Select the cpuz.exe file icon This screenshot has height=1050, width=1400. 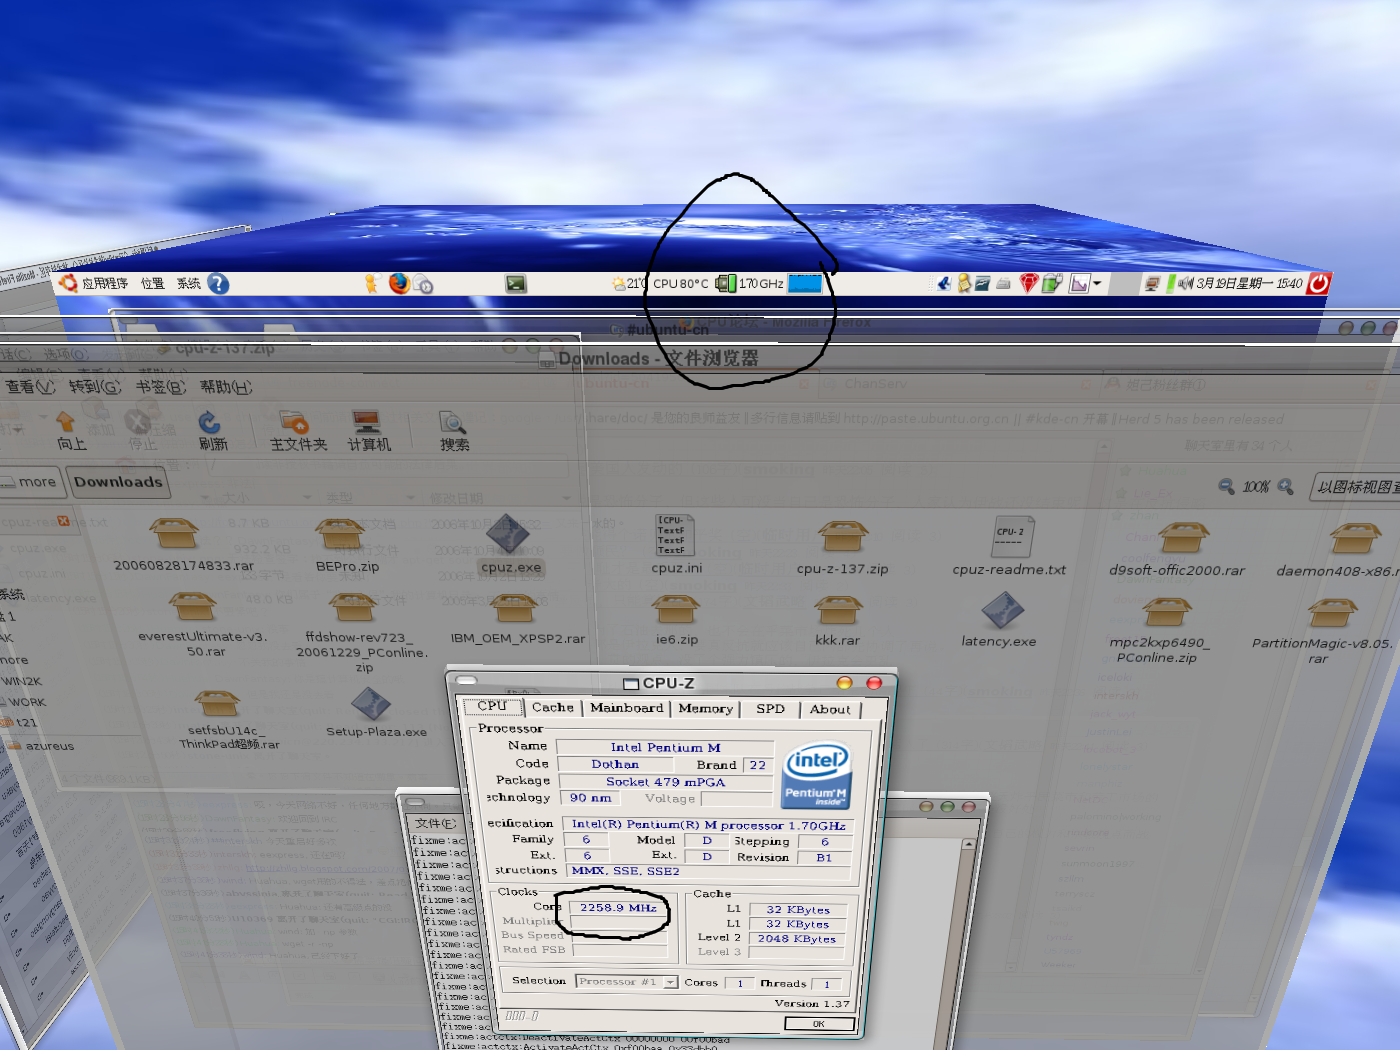coord(509,535)
